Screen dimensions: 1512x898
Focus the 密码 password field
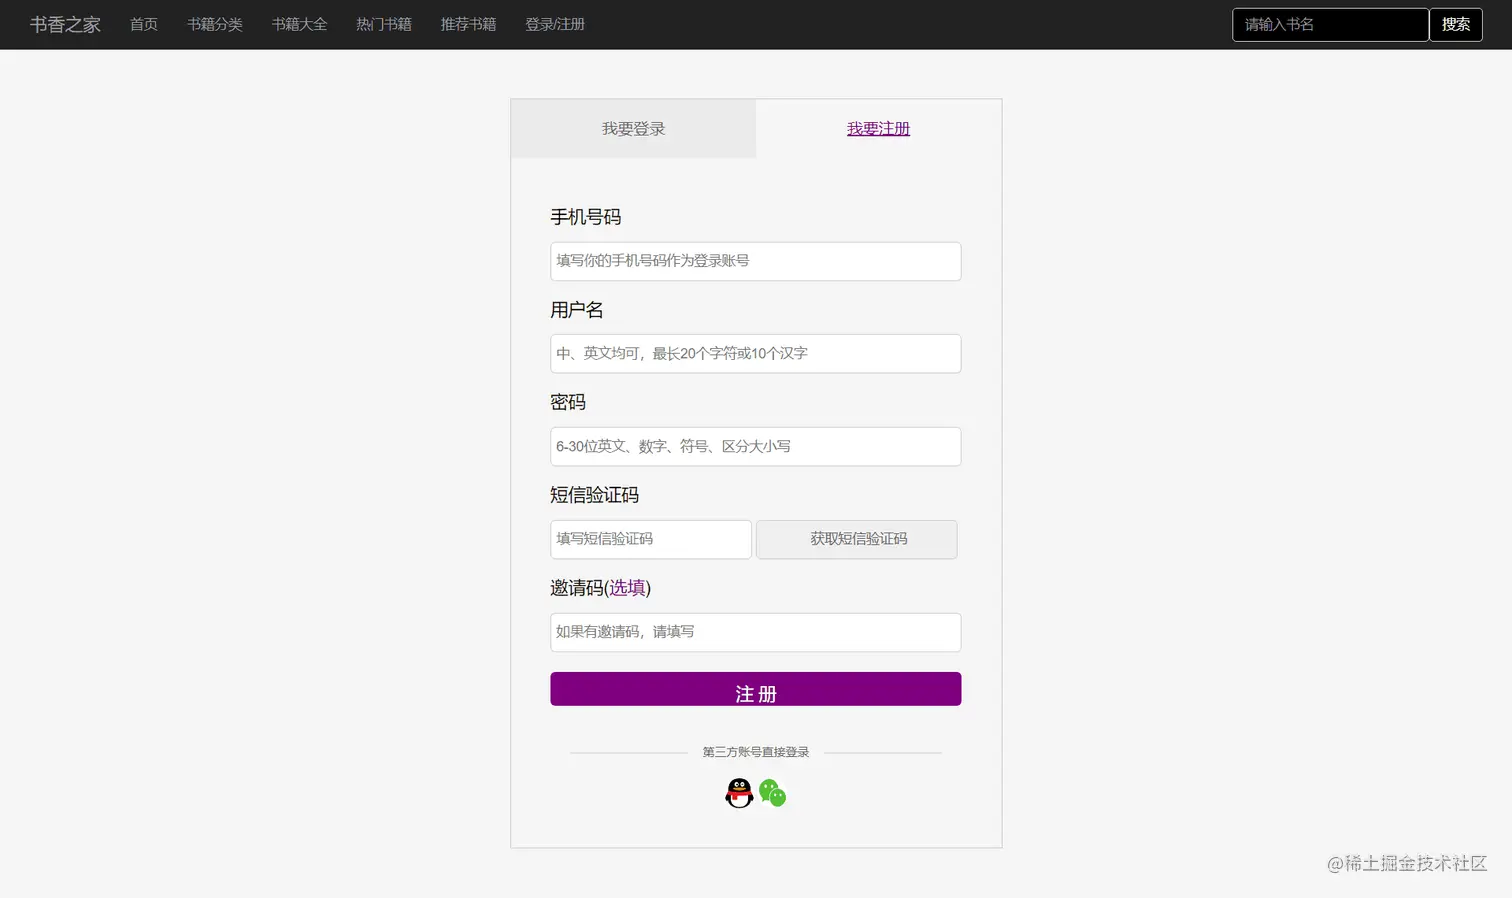(755, 446)
